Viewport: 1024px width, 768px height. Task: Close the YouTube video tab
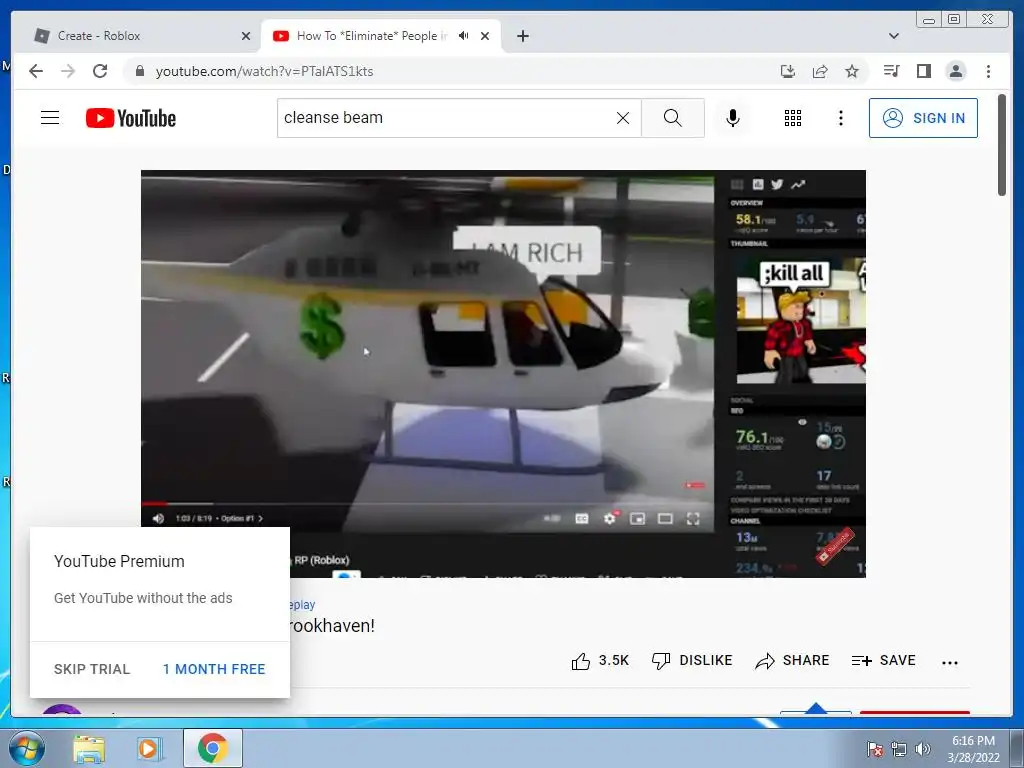(x=485, y=36)
